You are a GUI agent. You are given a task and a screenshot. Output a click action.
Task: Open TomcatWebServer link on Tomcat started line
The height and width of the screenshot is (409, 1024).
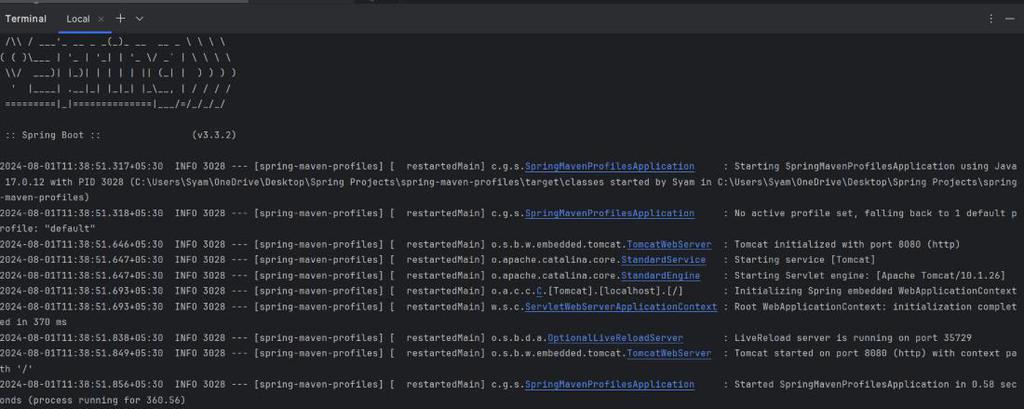coord(669,353)
